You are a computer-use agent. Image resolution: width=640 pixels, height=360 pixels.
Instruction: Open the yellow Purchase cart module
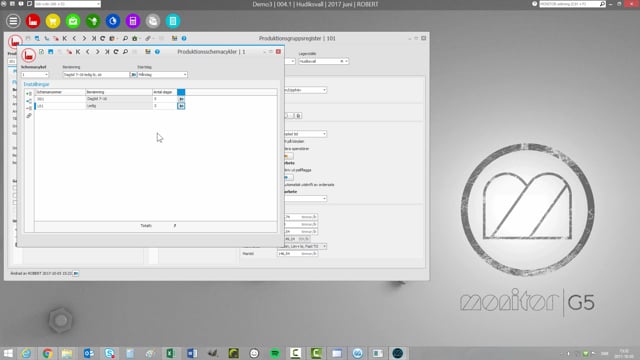point(53,21)
